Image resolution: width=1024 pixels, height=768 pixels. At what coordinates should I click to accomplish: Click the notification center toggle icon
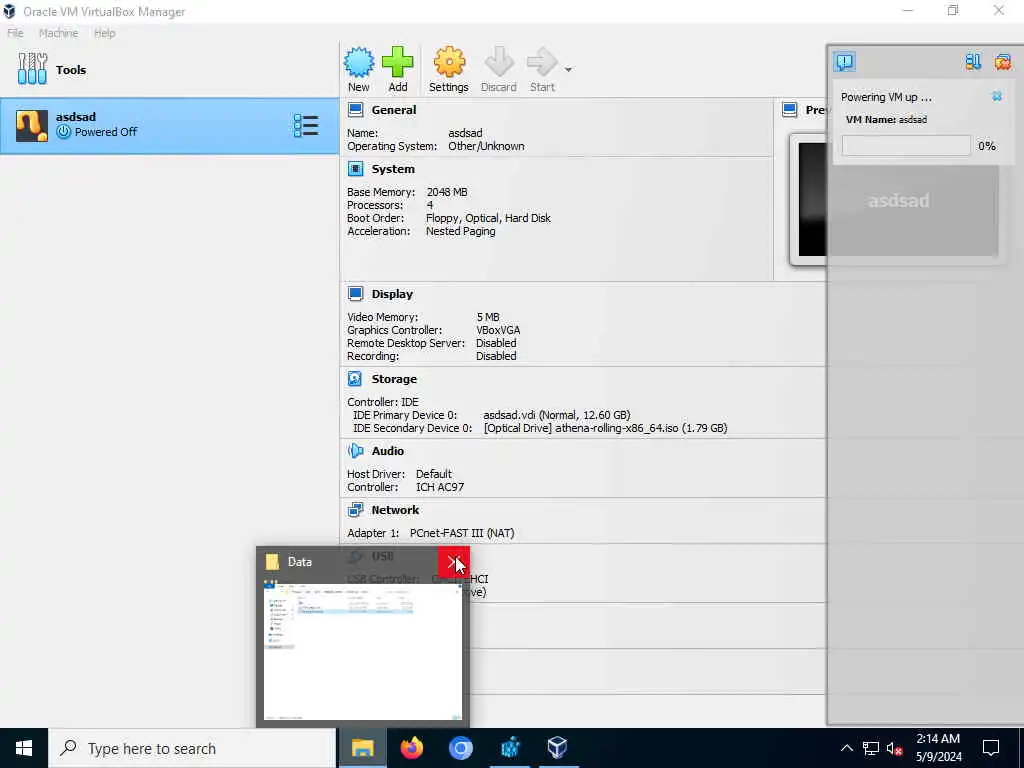[x=844, y=62]
